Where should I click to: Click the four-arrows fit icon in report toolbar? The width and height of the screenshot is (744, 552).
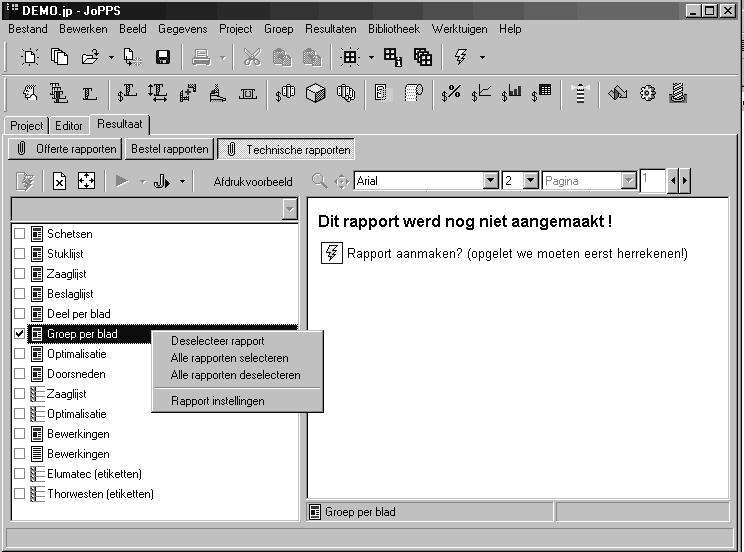pos(86,181)
